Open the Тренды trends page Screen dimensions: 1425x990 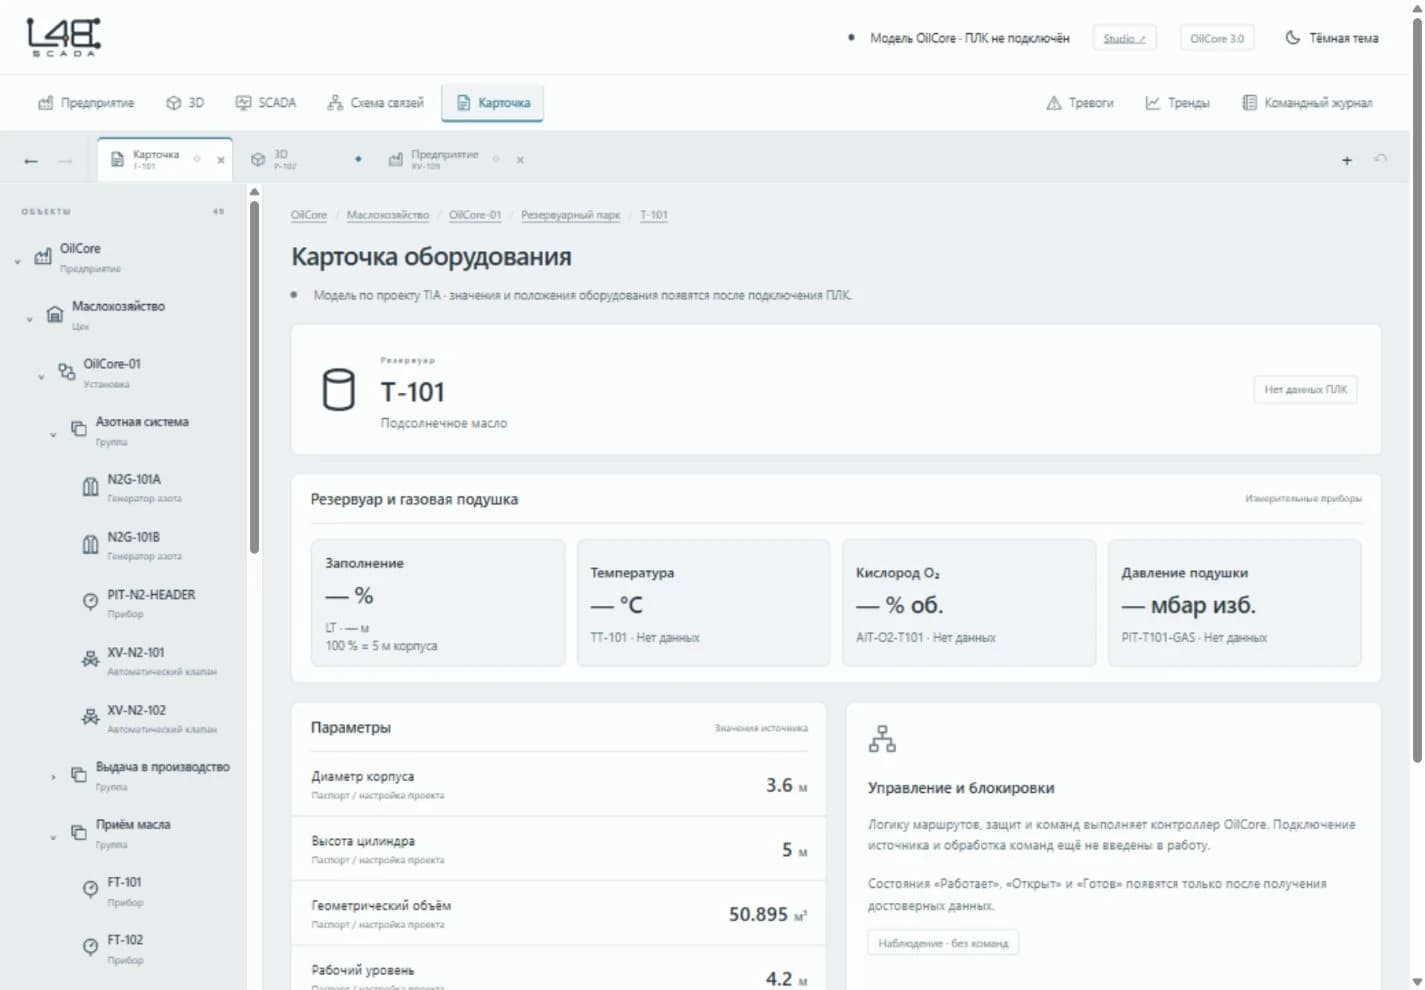[x=1177, y=103]
